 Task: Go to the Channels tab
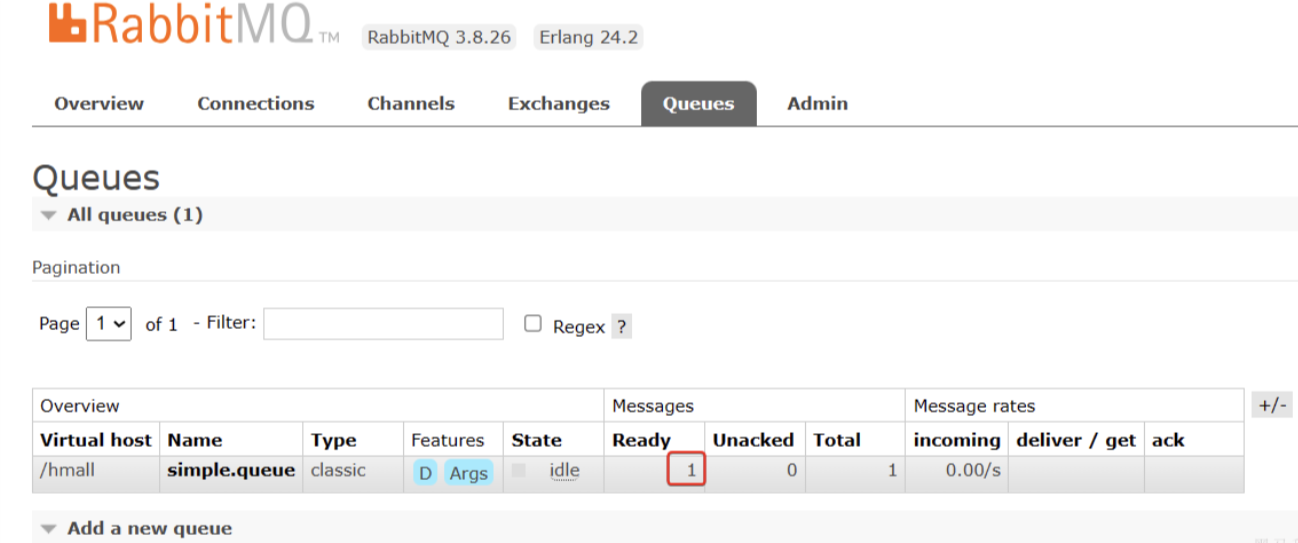pos(410,104)
